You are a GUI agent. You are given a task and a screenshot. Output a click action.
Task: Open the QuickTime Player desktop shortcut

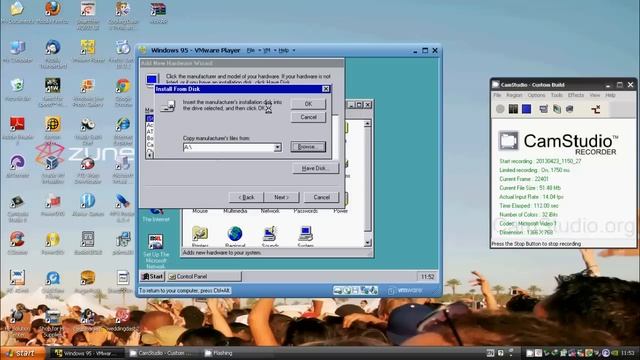[x=53, y=278]
